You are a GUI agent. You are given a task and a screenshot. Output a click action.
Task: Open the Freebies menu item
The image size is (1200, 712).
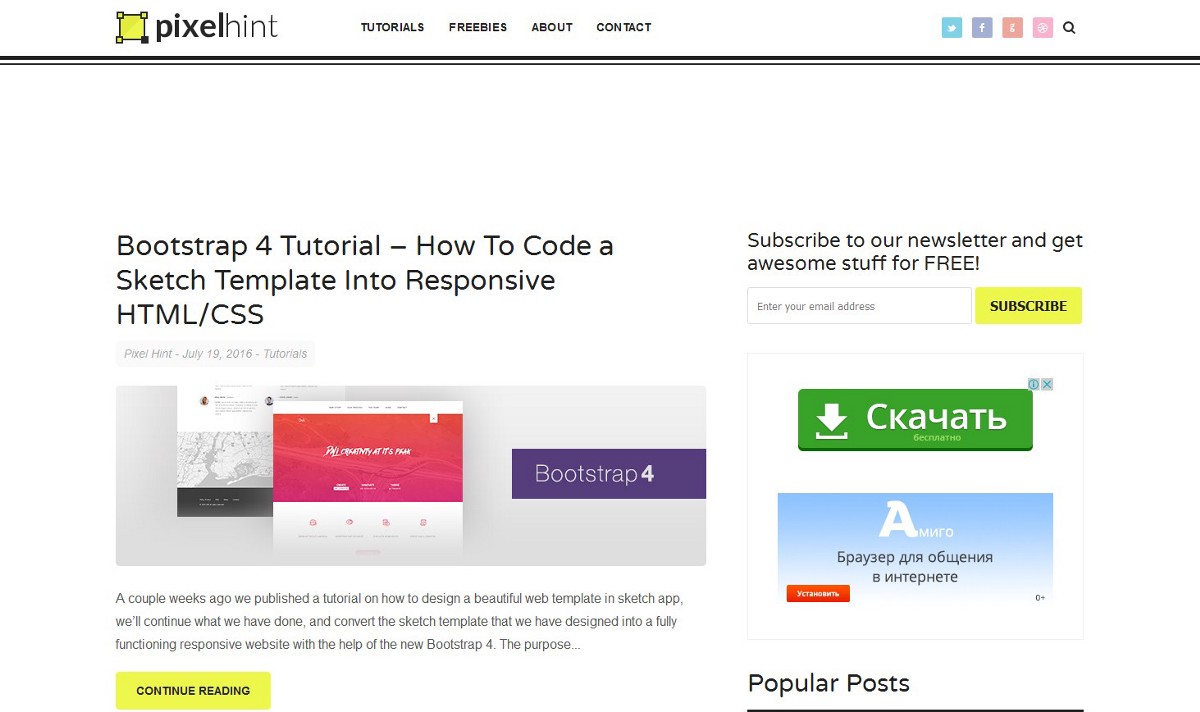point(478,27)
